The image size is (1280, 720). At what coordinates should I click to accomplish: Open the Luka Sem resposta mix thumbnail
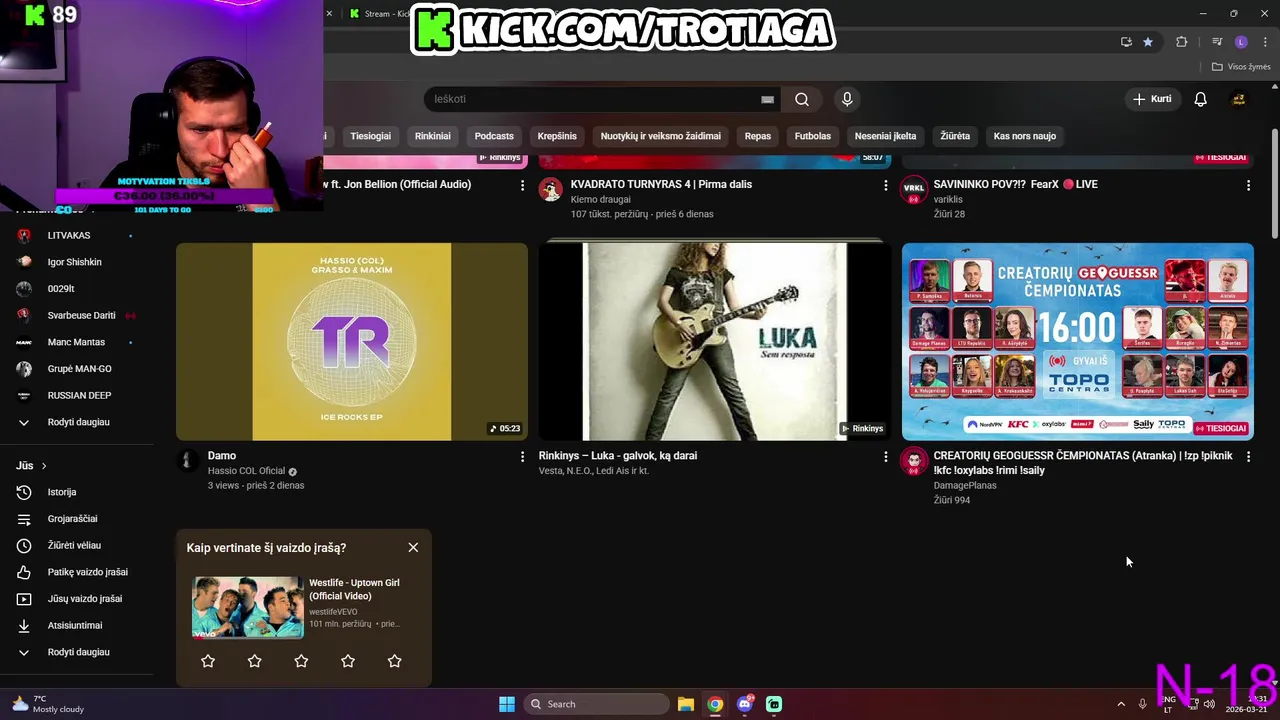pyautogui.click(x=715, y=341)
